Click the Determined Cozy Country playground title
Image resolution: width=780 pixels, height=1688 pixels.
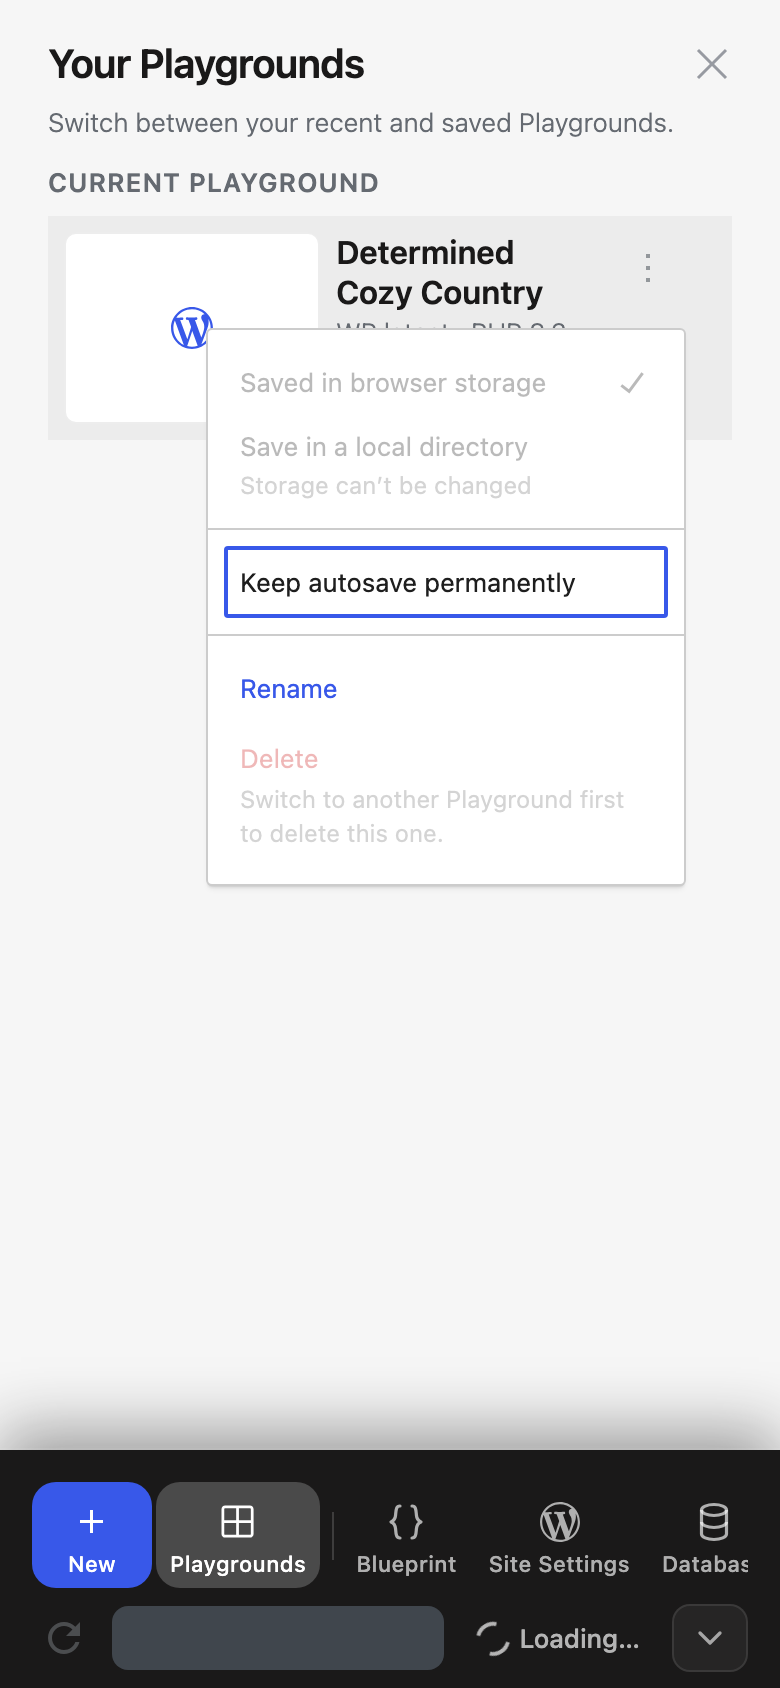pyautogui.click(x=440, y=272)
